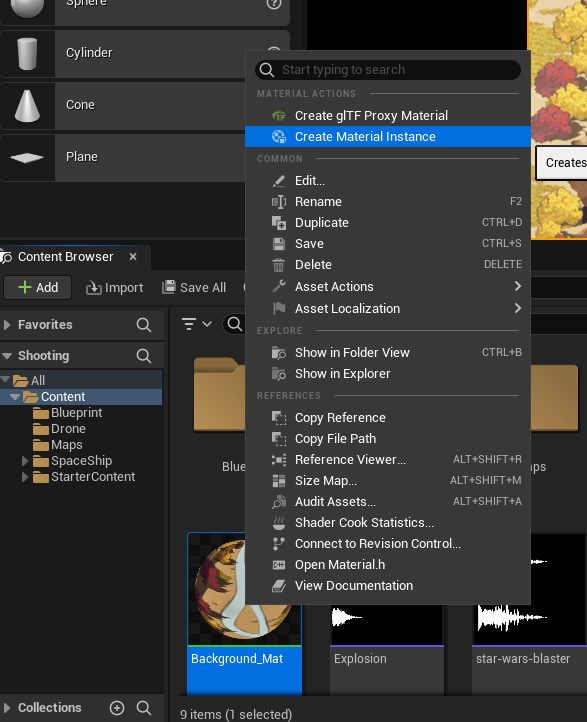Click the Show in Explorer icon
Image resolution: width=587 pixels, height=722 pixels.
279,374
